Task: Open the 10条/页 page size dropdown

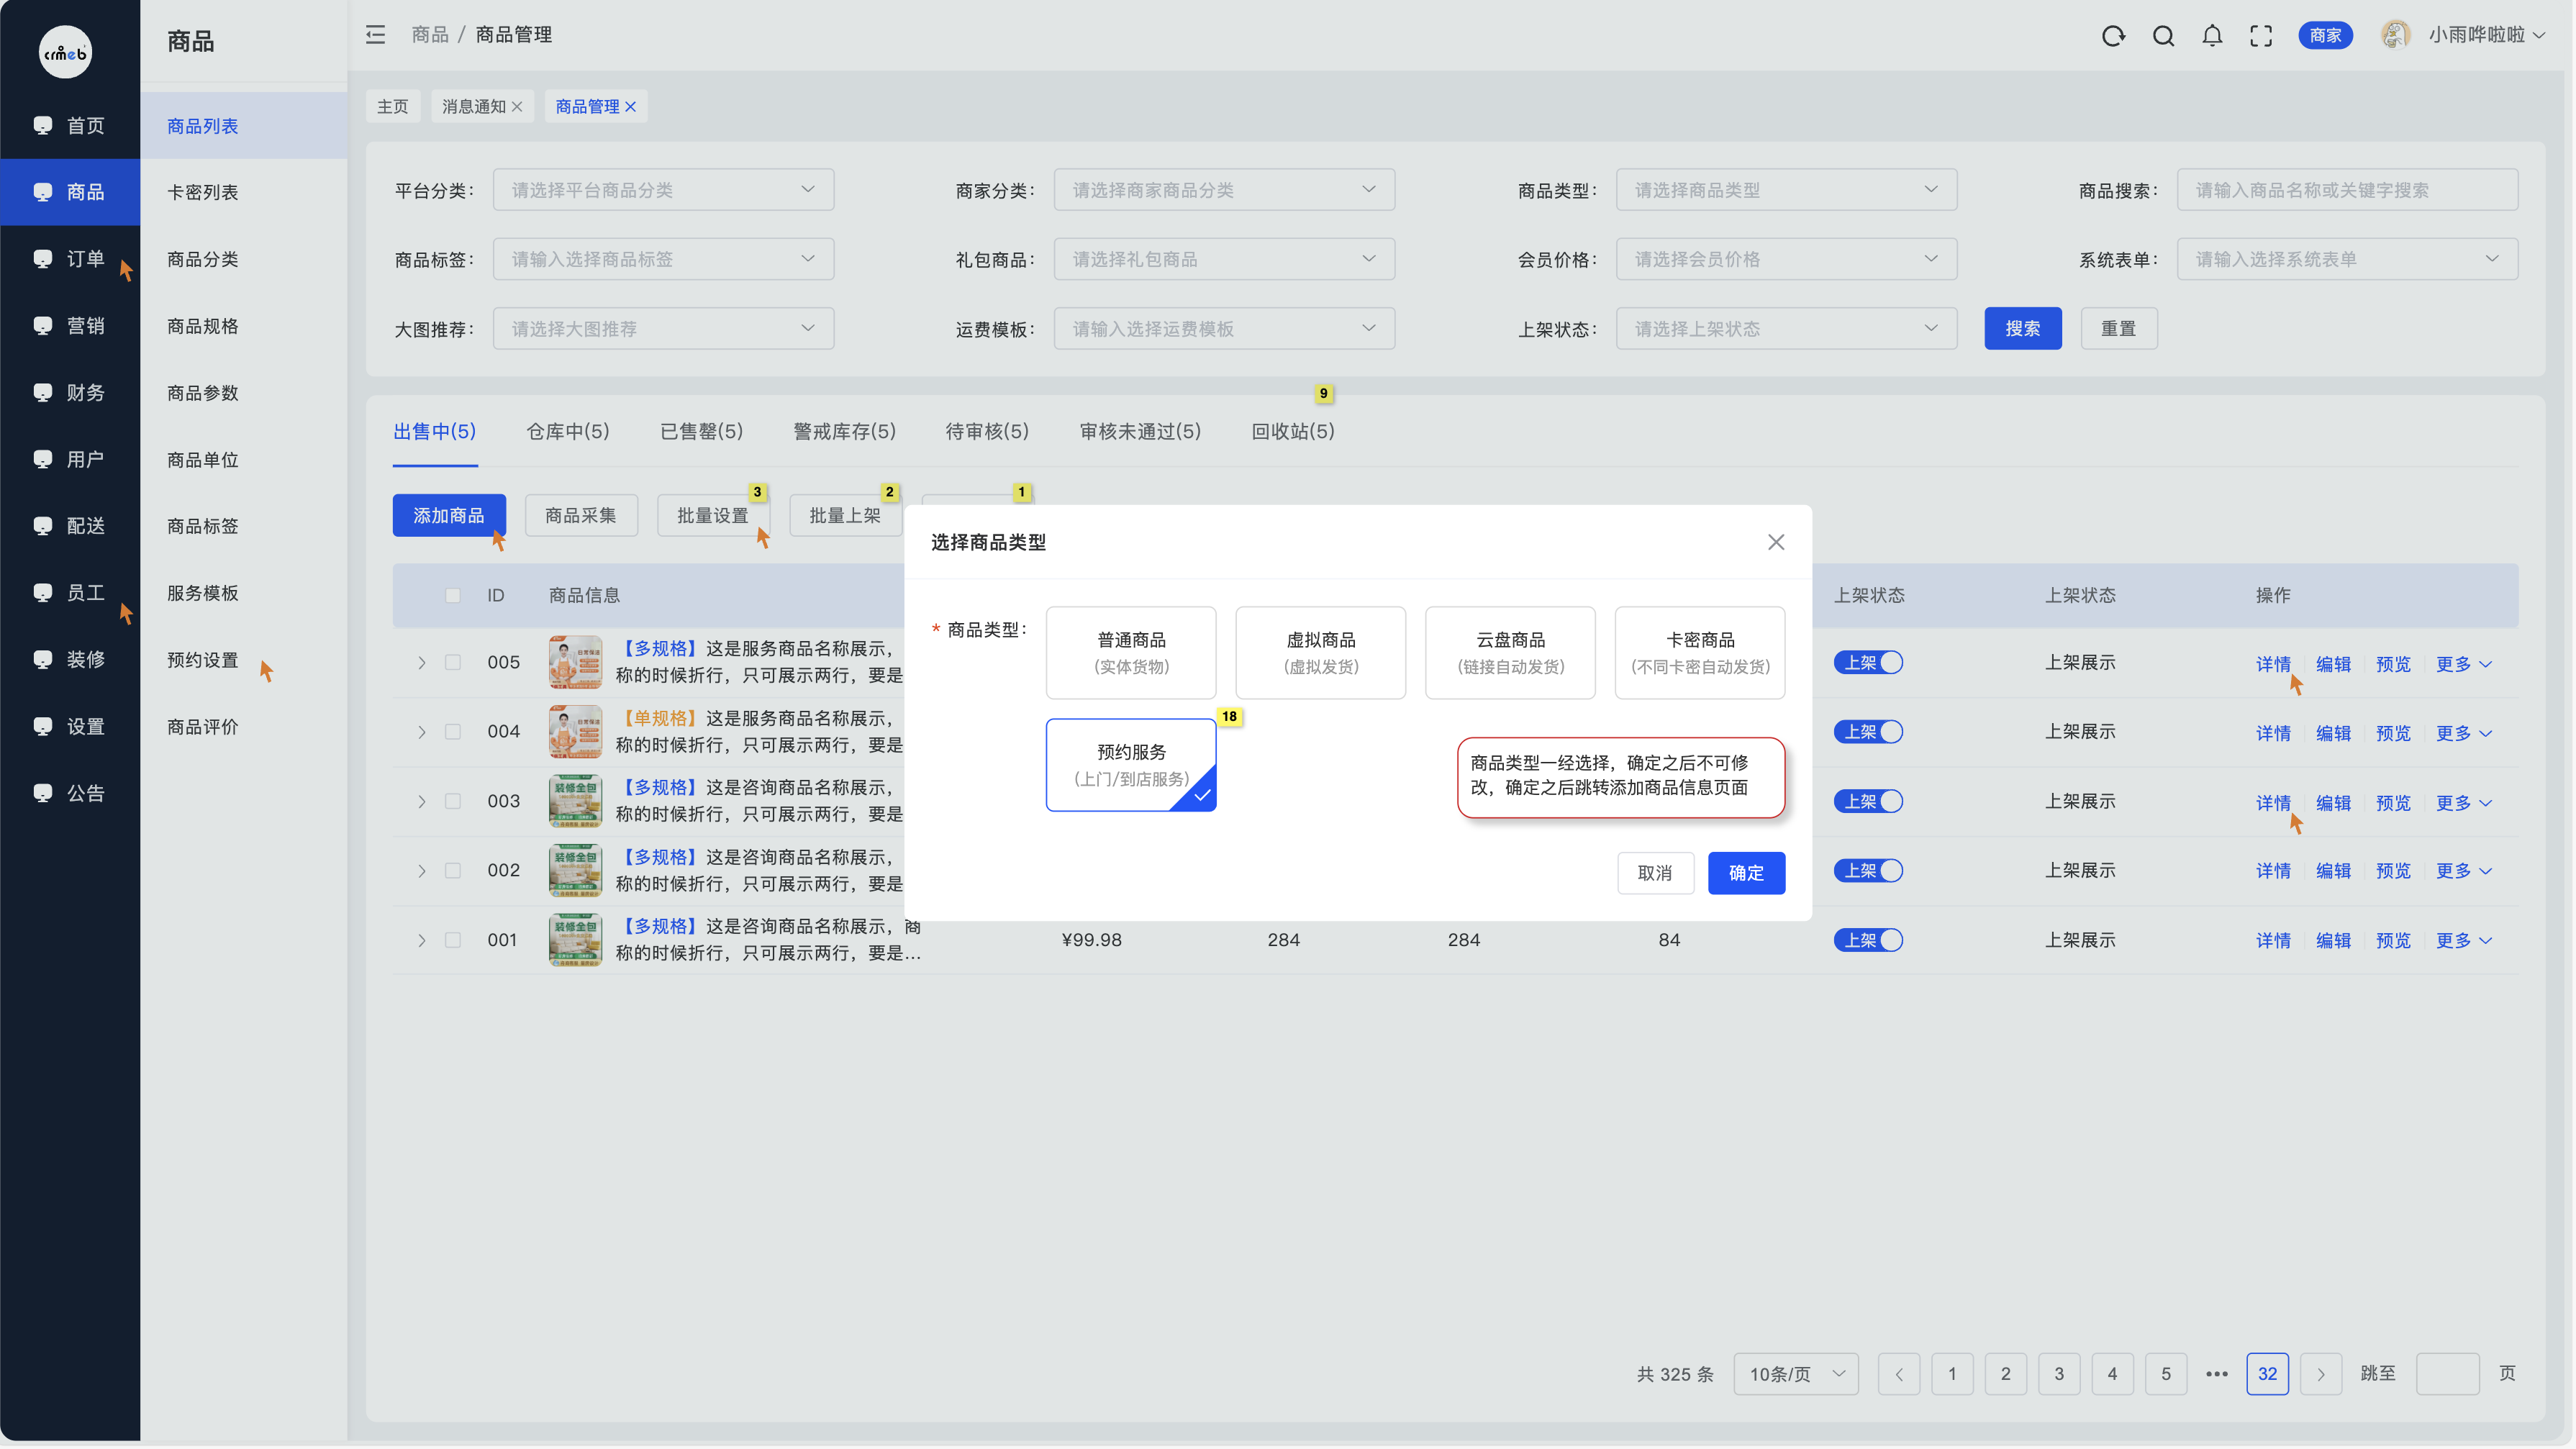Action: 1796,1374
